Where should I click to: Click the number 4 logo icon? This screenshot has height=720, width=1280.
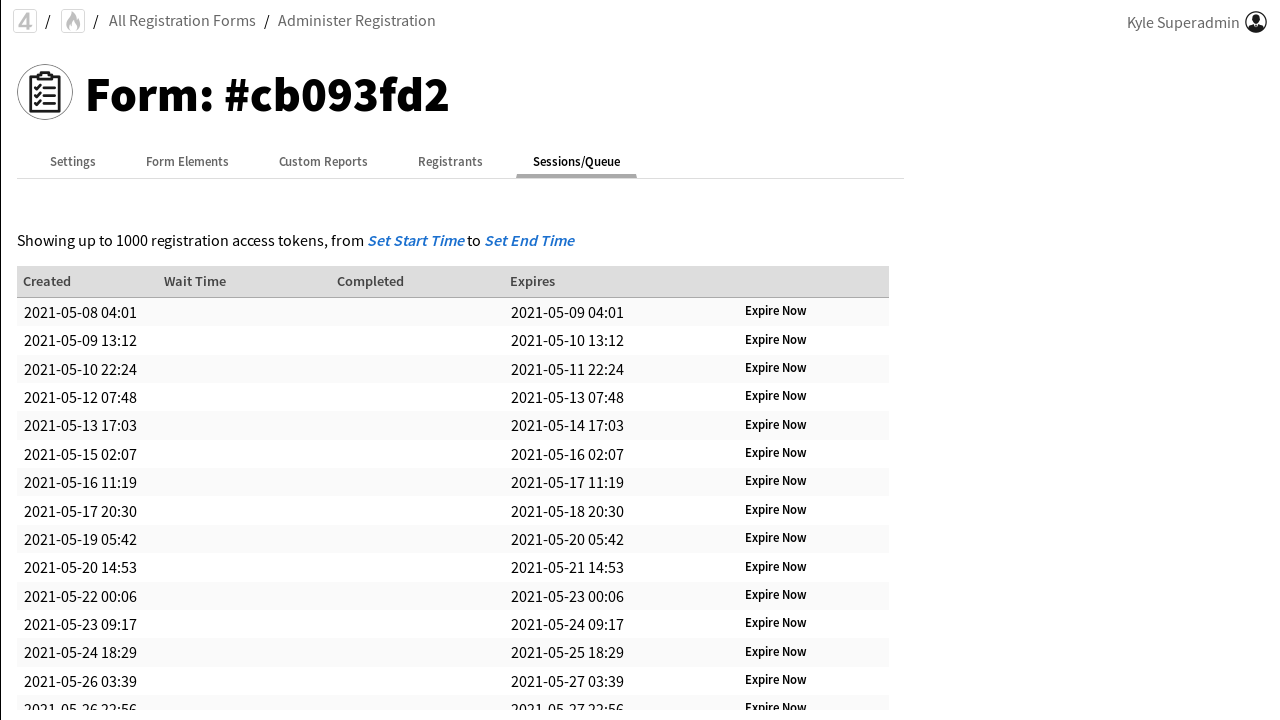25,21
